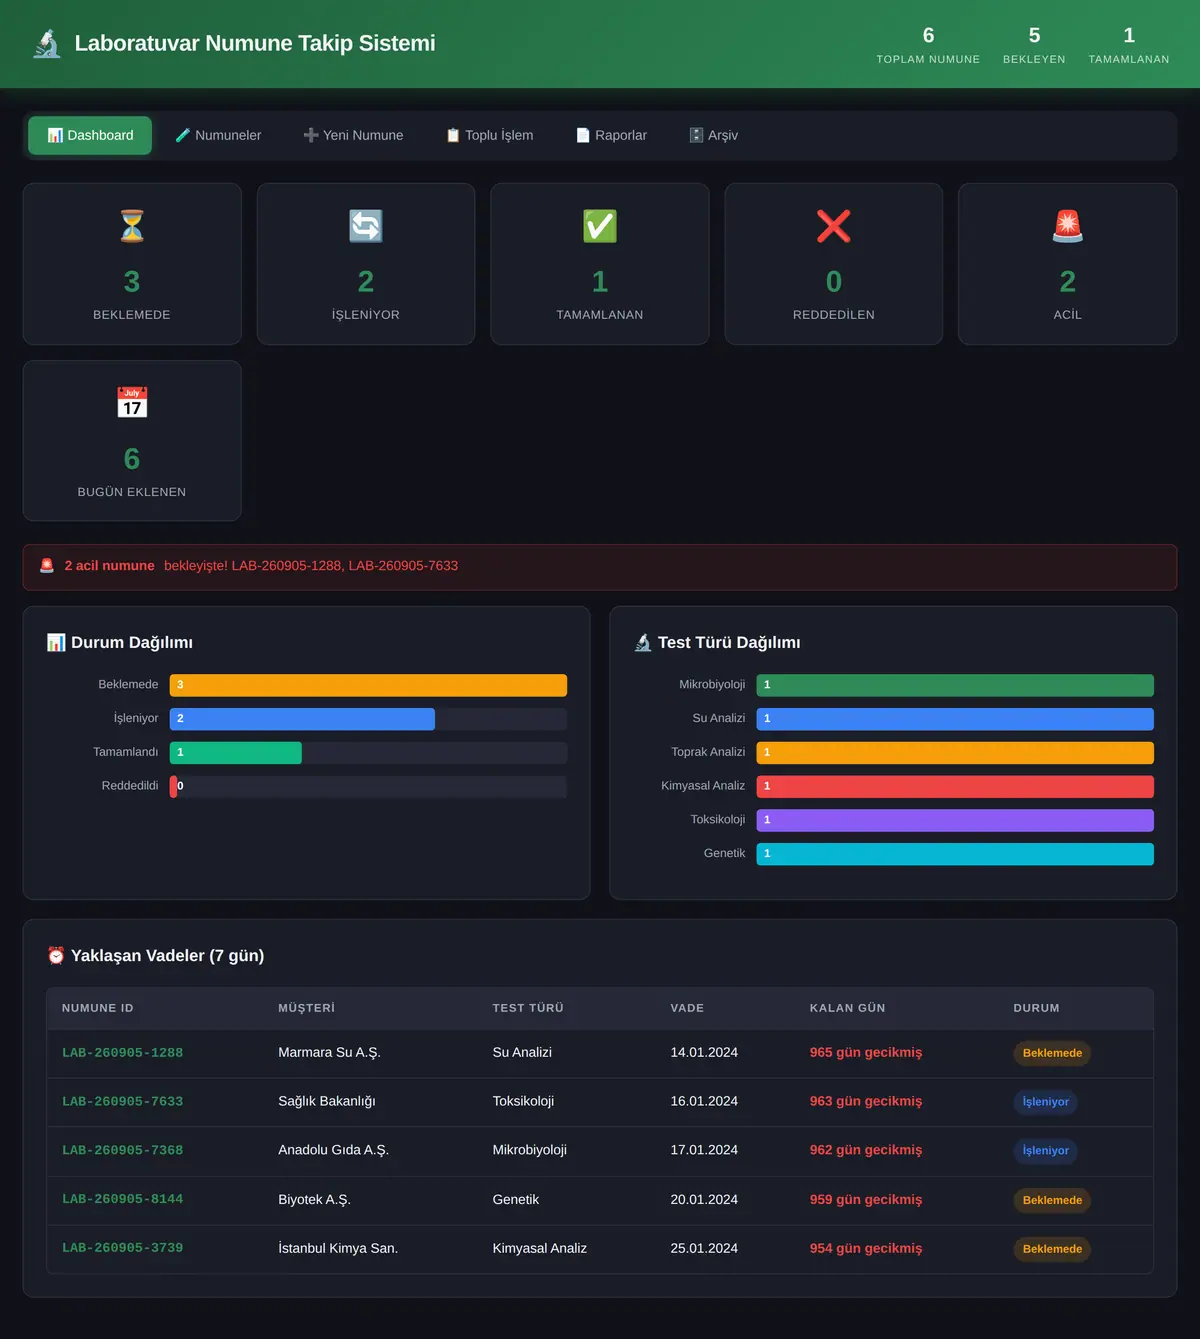Click the microscope icon beside Test Türü Dağılımı
1200x1339 pixels.
point(643,642)
